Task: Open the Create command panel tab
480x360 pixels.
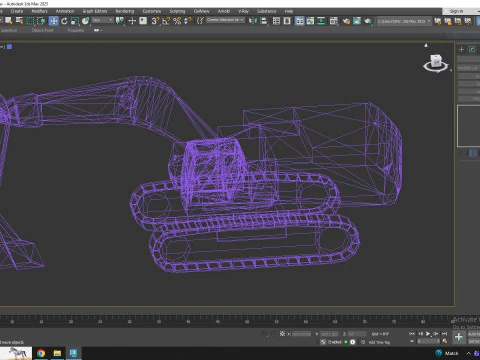Action: pyautogui.click(x=461, y=49)
